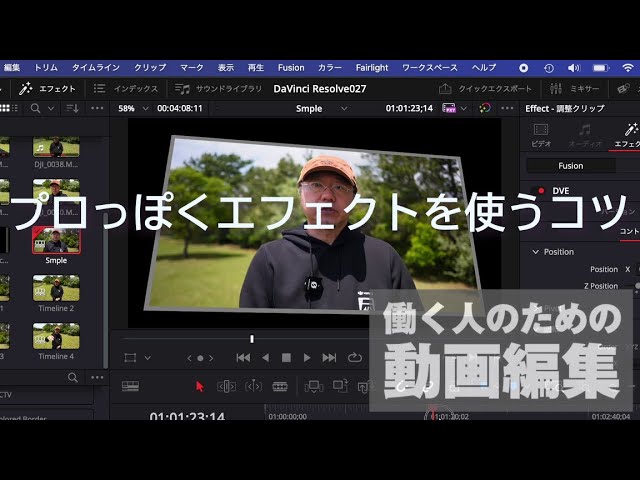Switch to the ビデオ inspector tab
This screenshot has width=640, height=480.
click(x=541, y=135)
